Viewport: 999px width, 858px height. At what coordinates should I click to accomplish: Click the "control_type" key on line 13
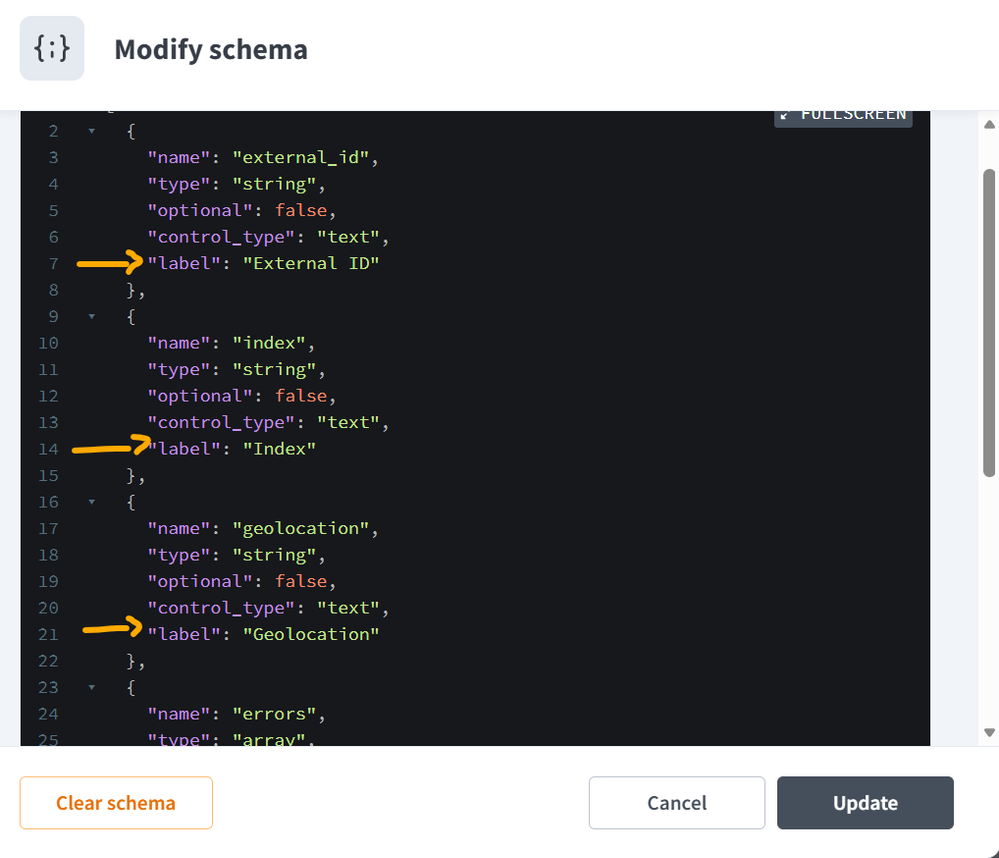click(221, 423)
